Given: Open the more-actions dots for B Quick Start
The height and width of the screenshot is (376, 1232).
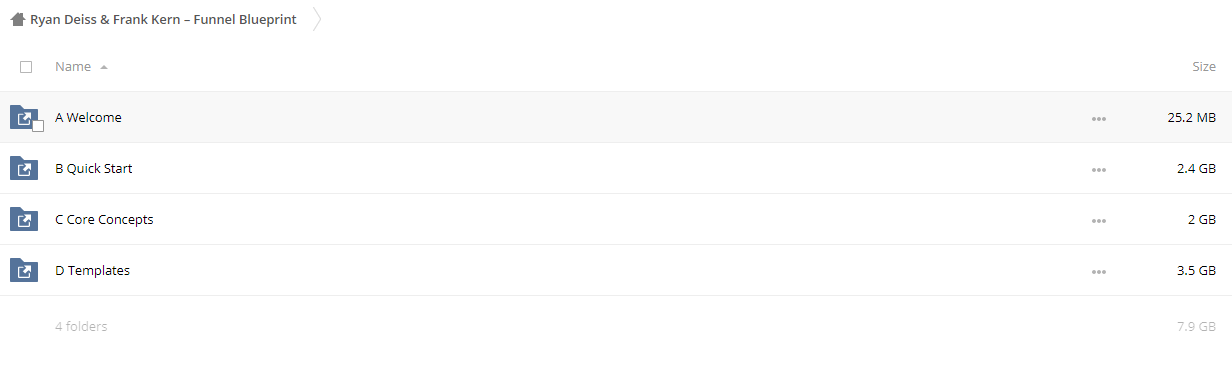Looking at the screenshot, I should click(1099, 170).
